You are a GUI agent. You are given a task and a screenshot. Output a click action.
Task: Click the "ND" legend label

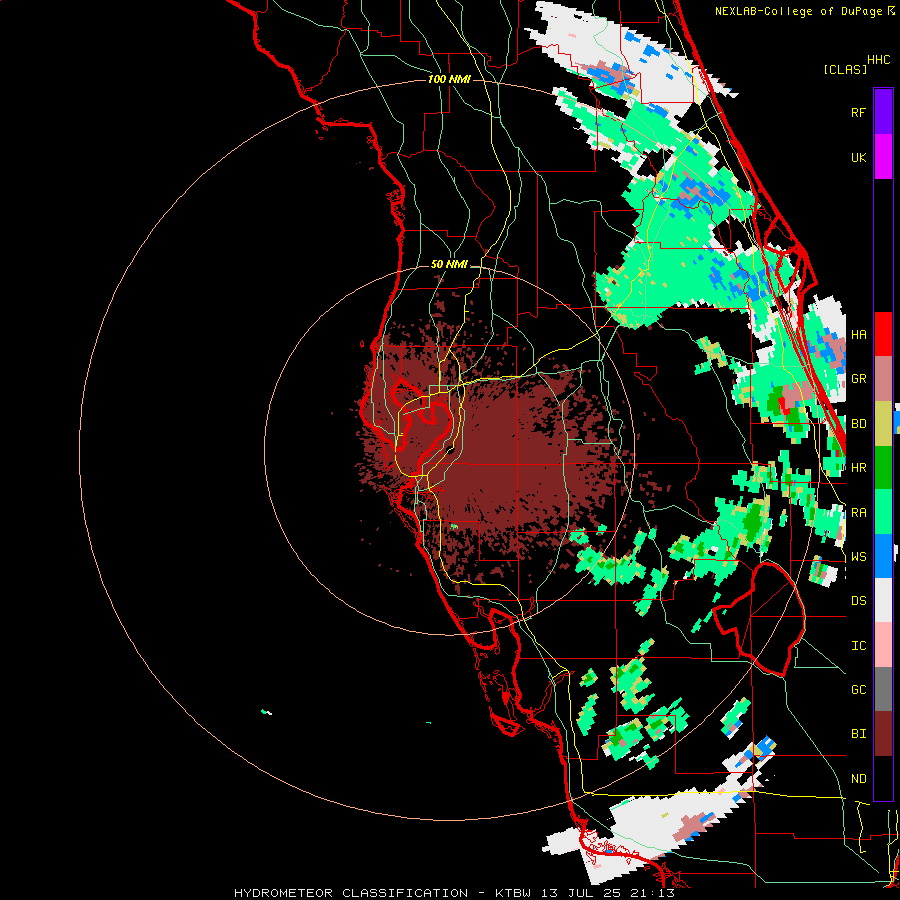858,779
